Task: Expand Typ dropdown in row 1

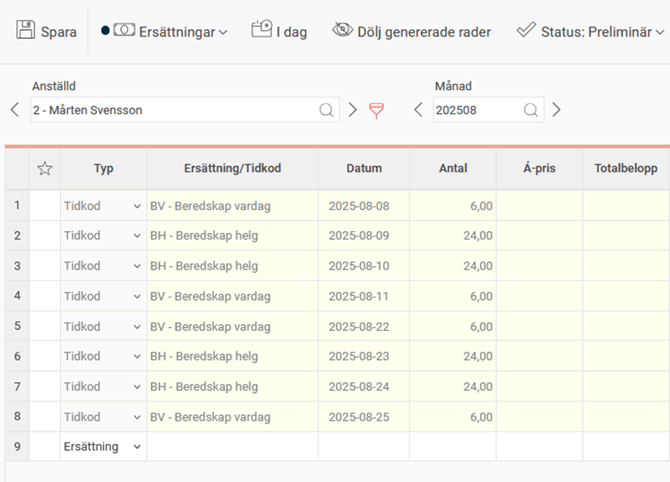Action: 137,206
